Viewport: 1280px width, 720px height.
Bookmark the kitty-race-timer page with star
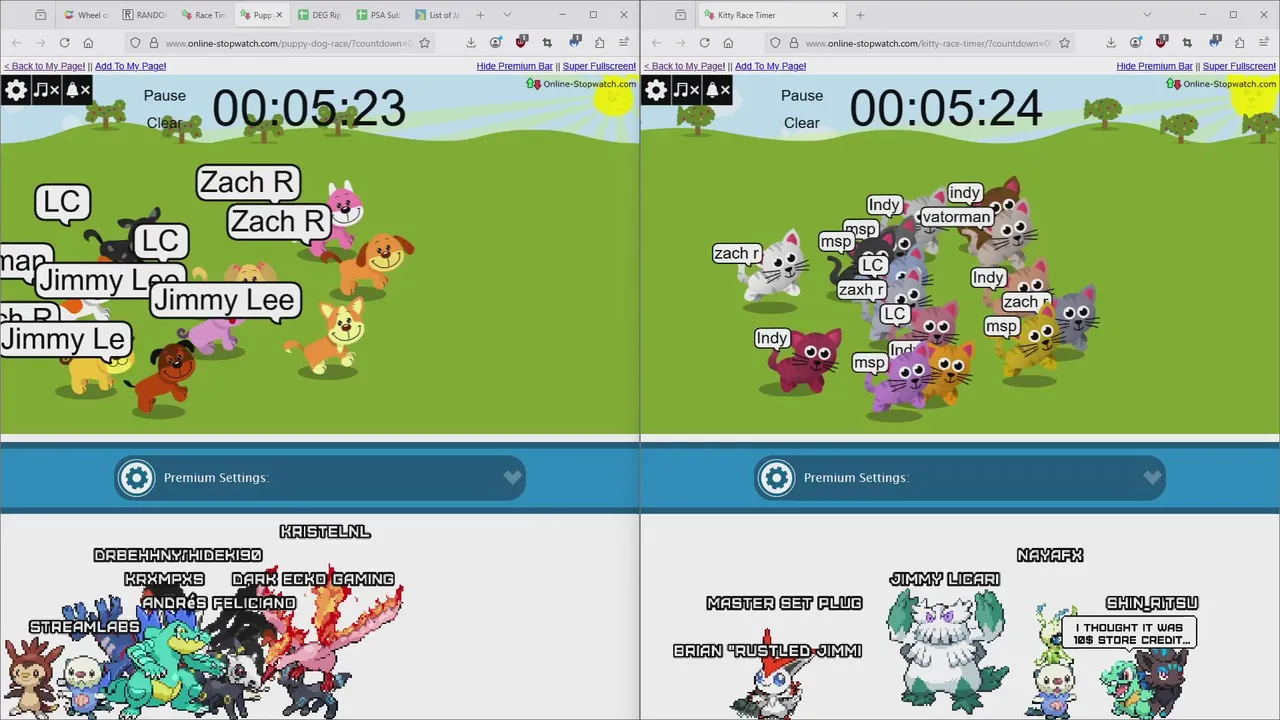[1065, 43]
